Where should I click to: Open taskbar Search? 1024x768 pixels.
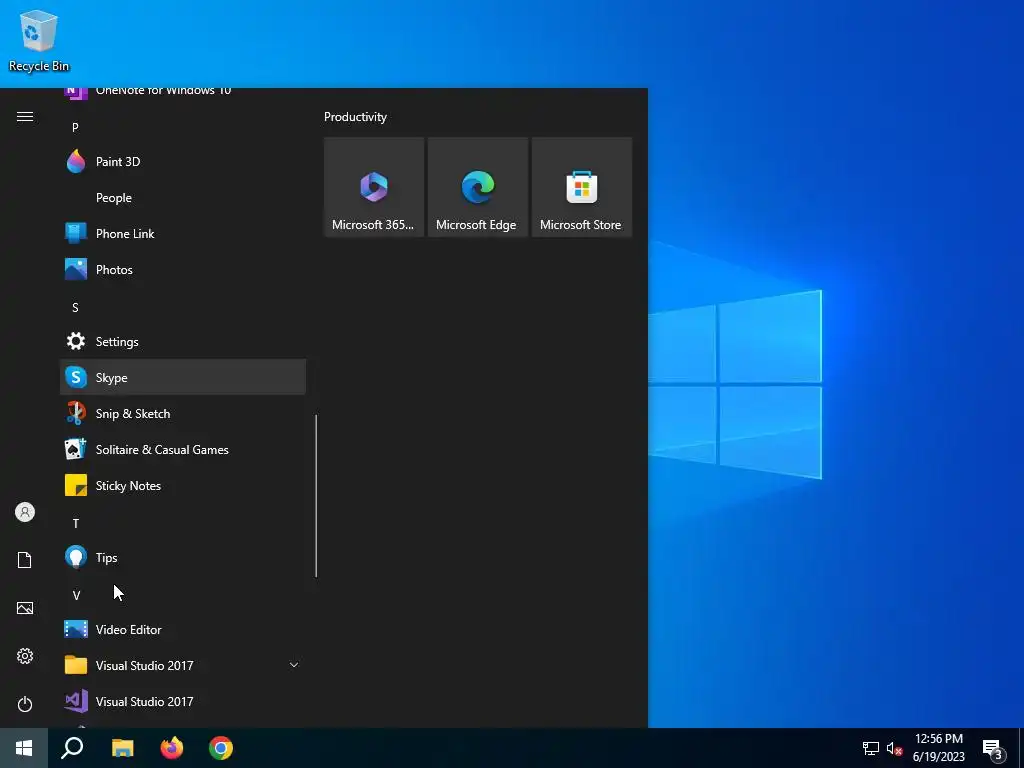pos(72,748)
